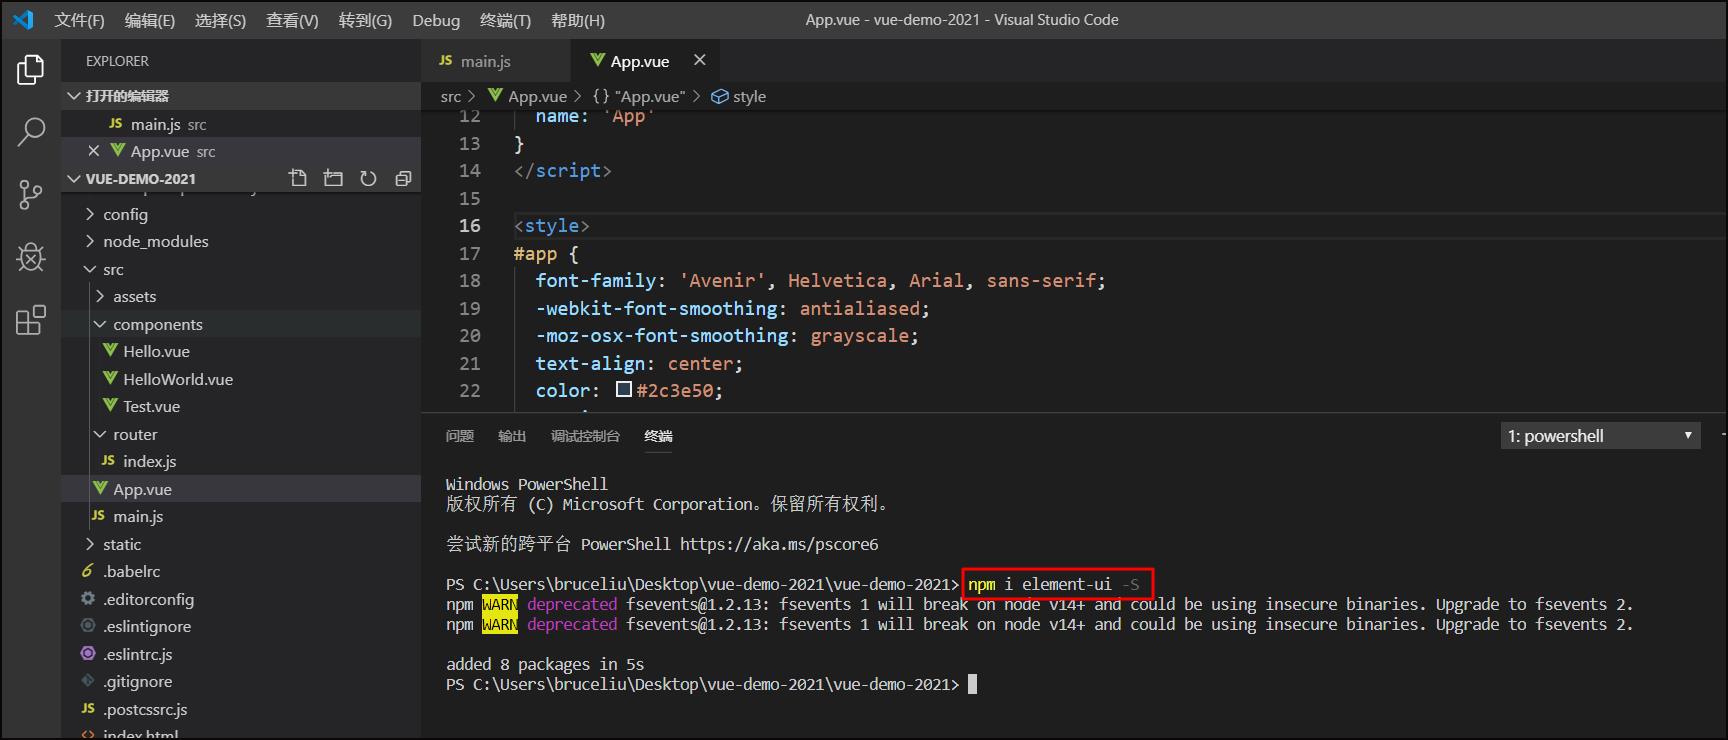Open the 转到(G) menu
The image size is (1728, 740).
(x=365, y=20)
